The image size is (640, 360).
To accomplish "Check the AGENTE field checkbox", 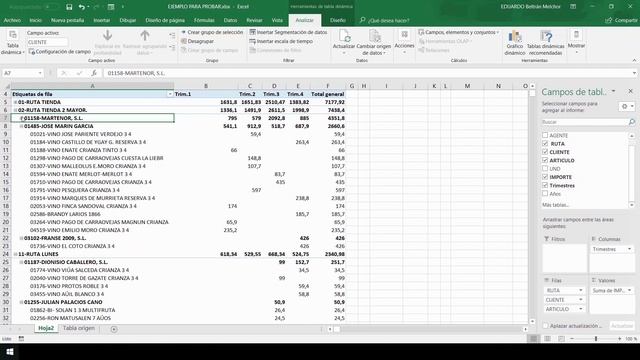I will click(x=545, y=135).
